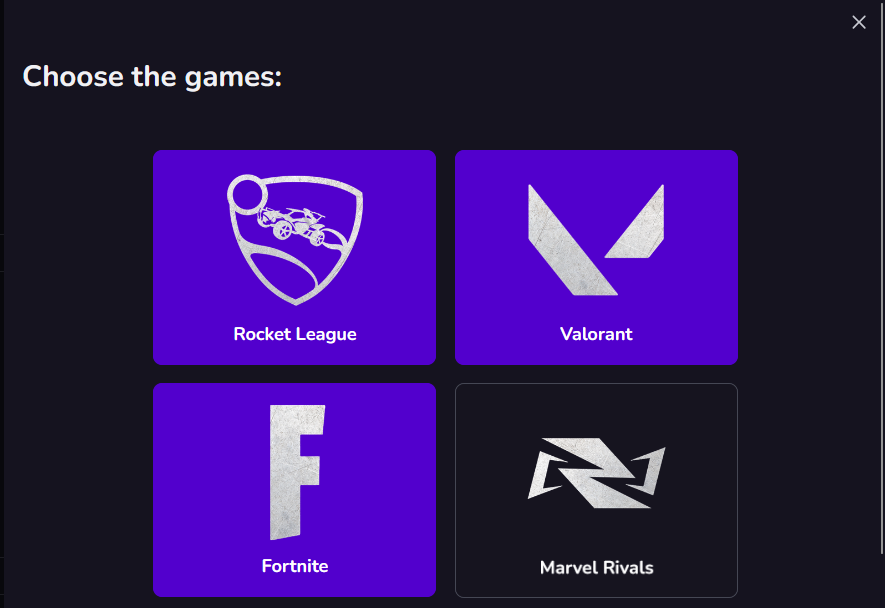Click the "Rocket League" text label

point(295,334)
